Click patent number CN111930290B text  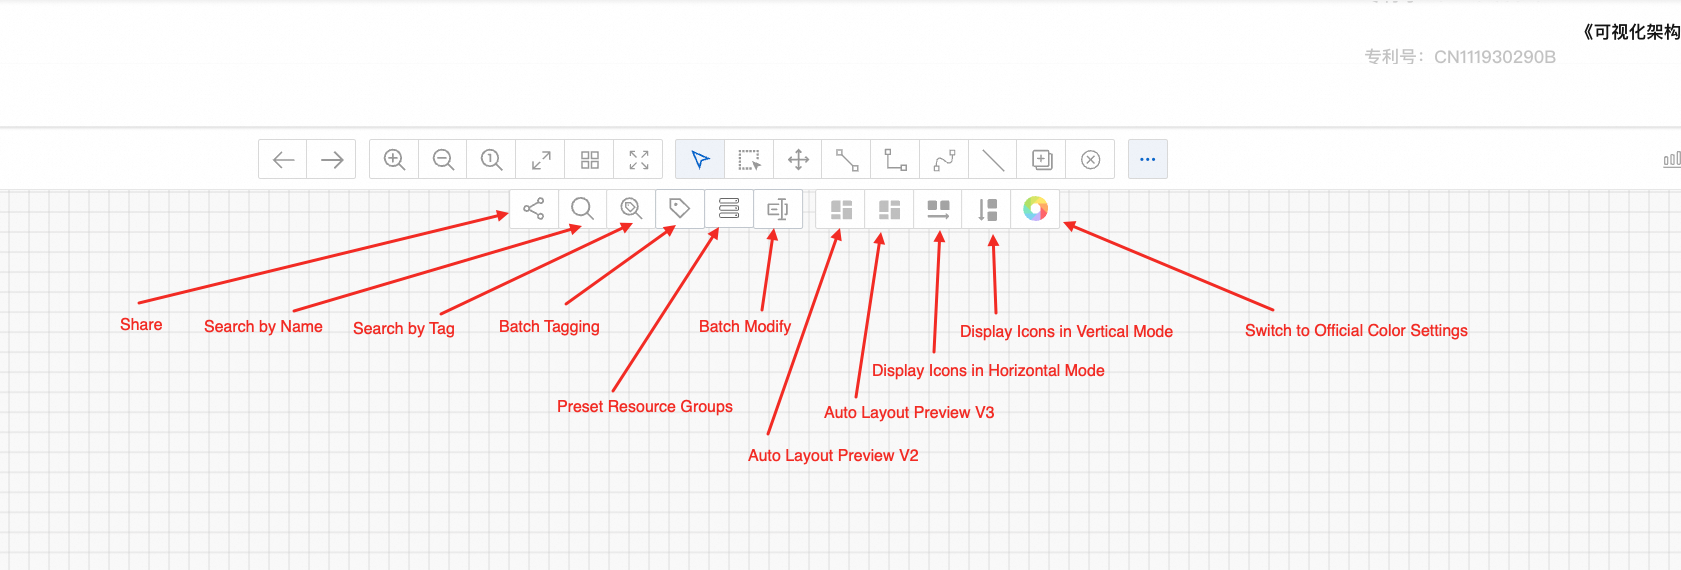point(1494,57)
